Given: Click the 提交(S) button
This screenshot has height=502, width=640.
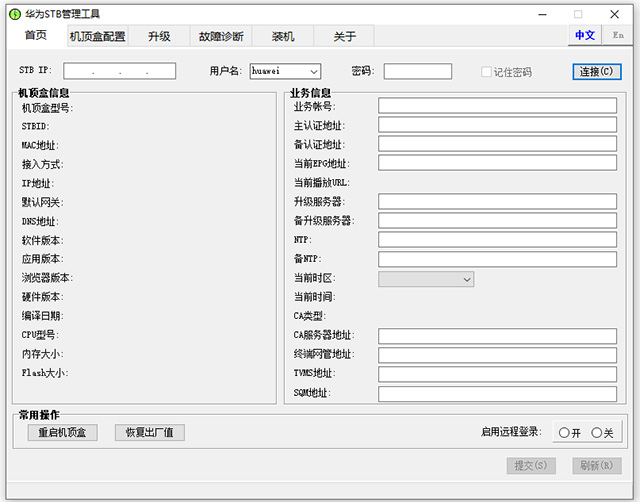Looking at the screenshot, I should click(531, 465).
